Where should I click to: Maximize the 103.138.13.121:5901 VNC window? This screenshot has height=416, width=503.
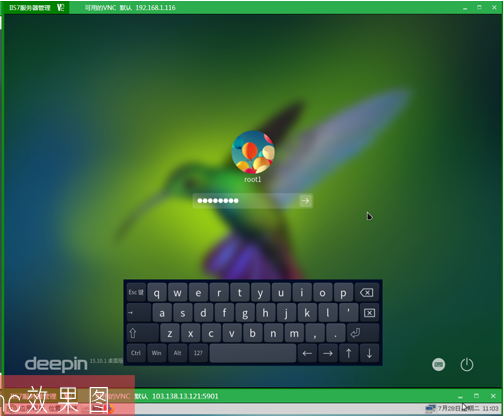pos(476,396)
